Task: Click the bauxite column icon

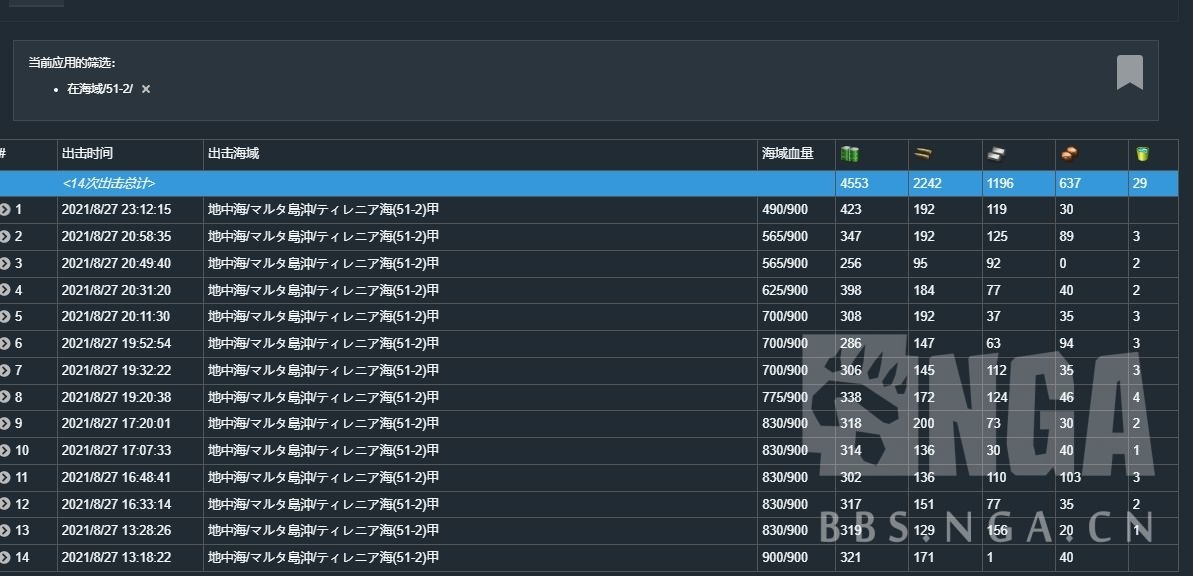Action: pyautogui.click(x=1068, y=154)
